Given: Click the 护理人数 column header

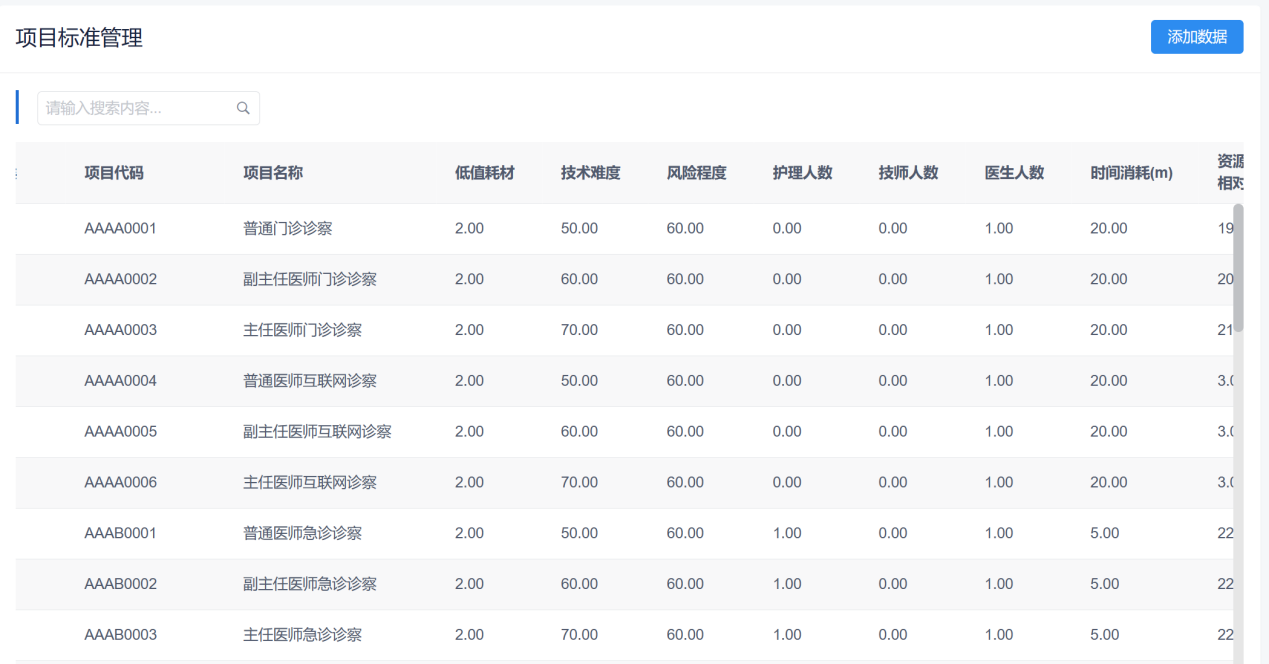Looking at the screenshot, I should pyautogui.click(x=802, y=173).
